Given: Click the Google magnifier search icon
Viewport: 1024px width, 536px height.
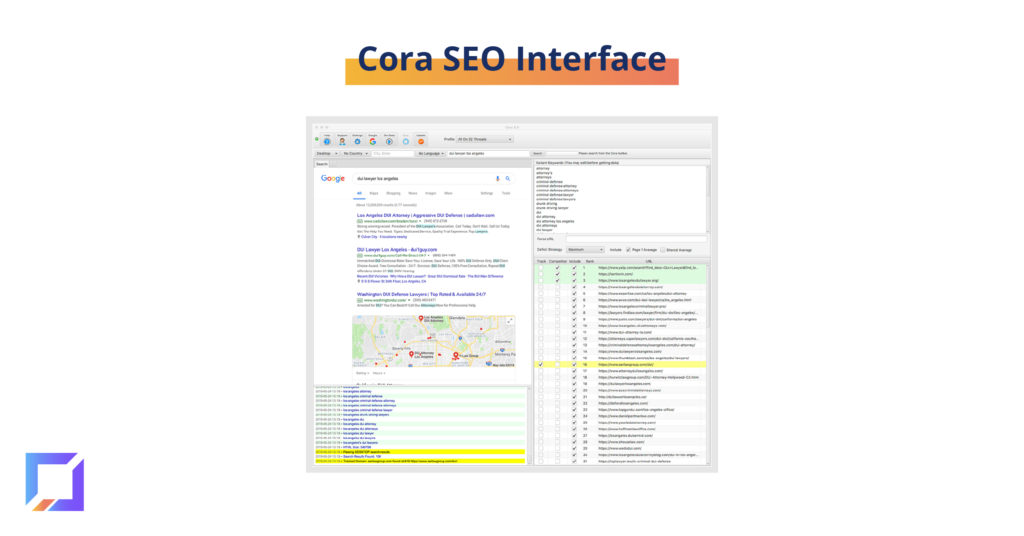Looking at the screenshot, I should (x=507, y=178).
